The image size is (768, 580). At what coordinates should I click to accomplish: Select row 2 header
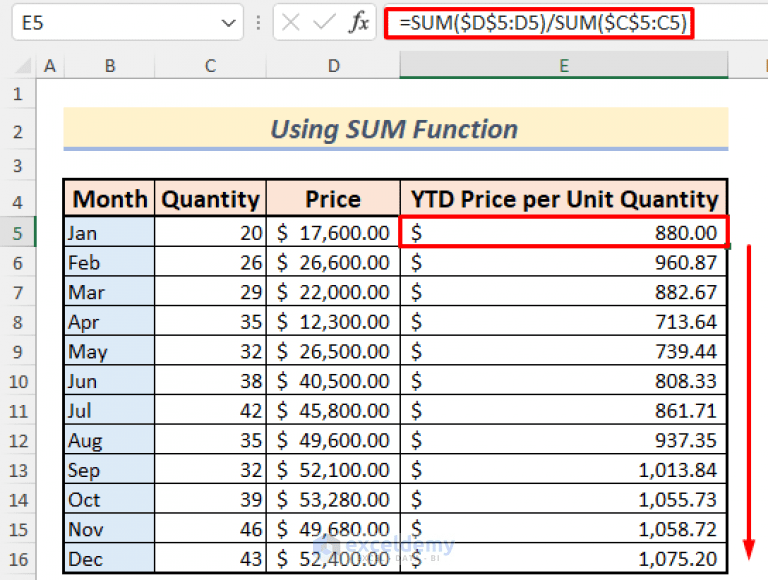click(18, 131)
